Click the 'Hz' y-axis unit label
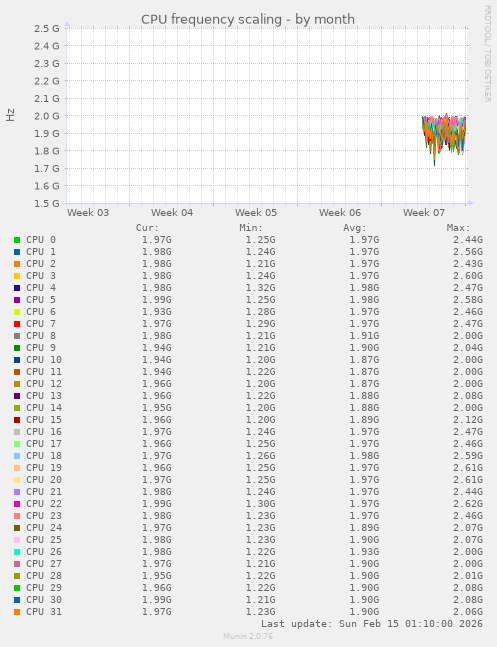Screen dimensions: 497x647 [x=10, y=115]
